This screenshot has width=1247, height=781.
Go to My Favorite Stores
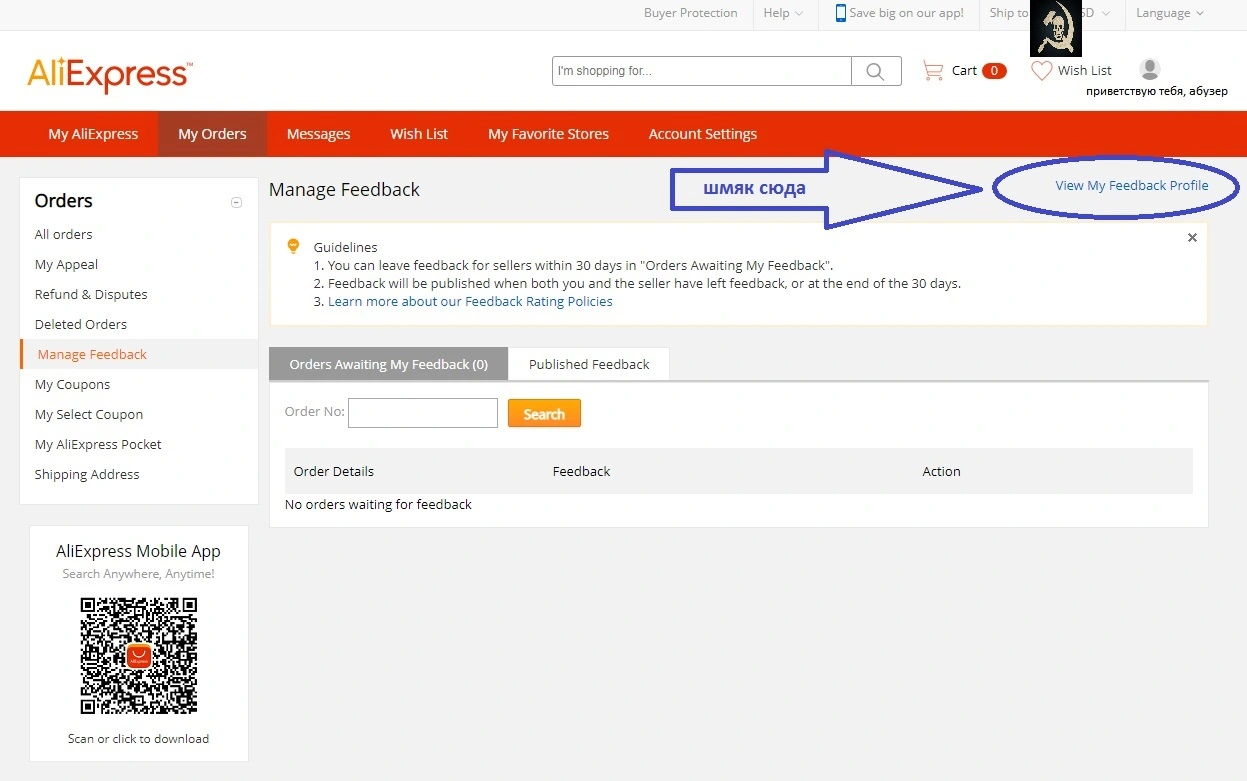point(548,134)
